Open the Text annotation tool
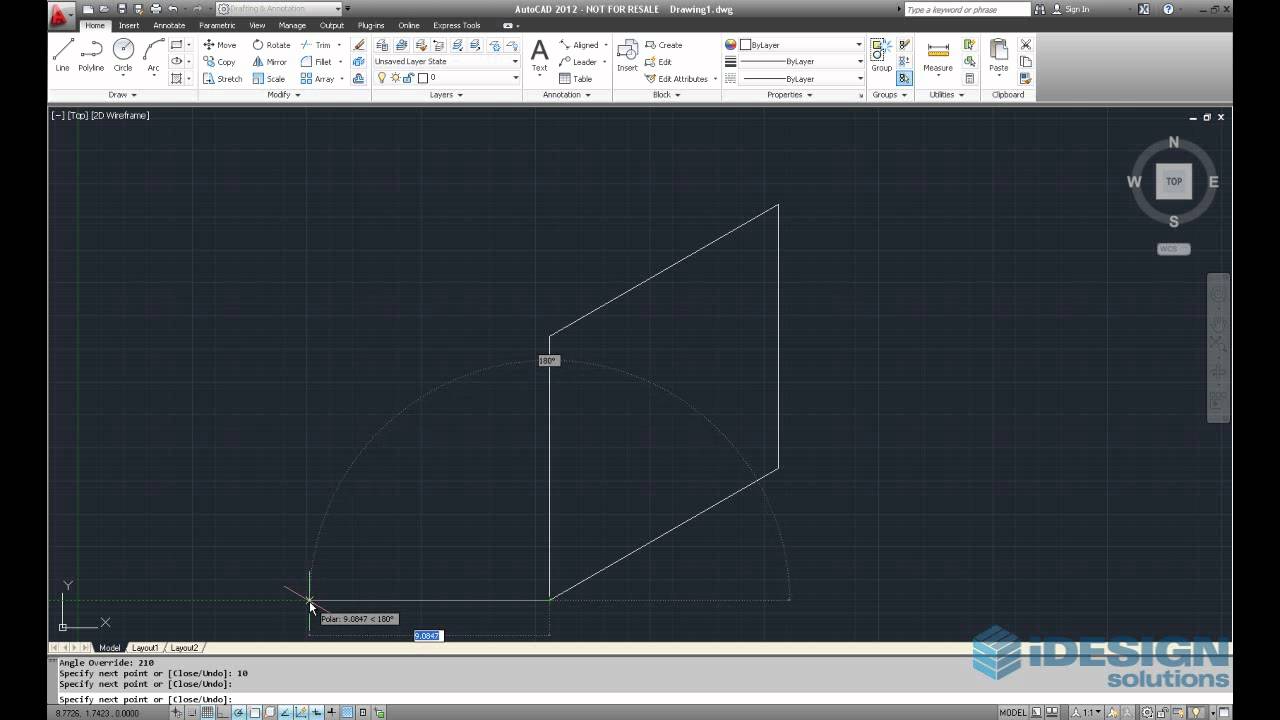The width and height of the screenshot is (1280, 720). 539,57
